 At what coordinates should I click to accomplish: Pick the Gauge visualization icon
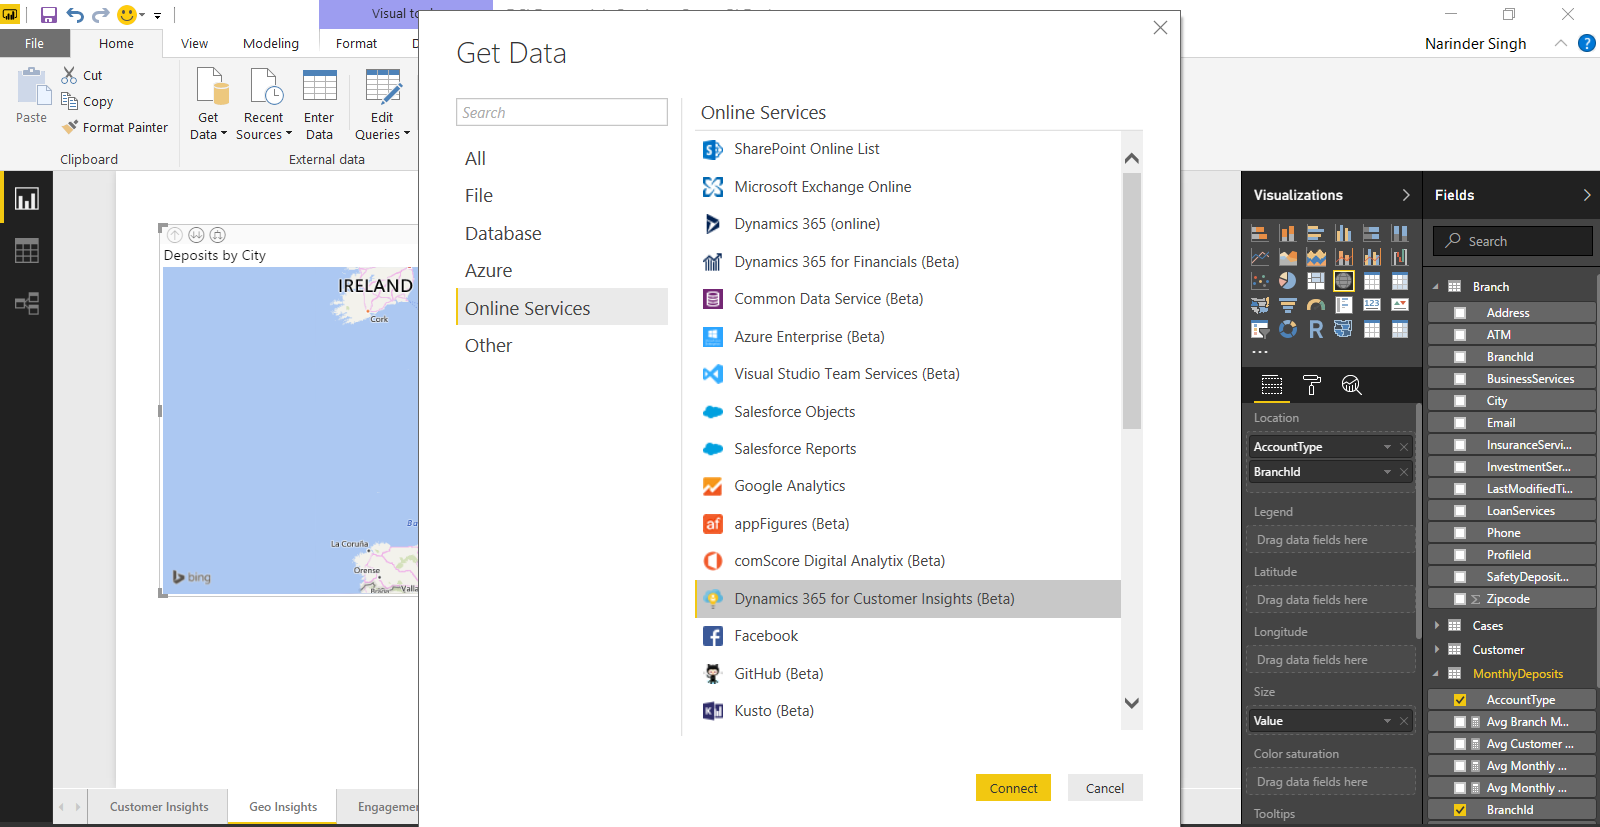[1316, 305]
